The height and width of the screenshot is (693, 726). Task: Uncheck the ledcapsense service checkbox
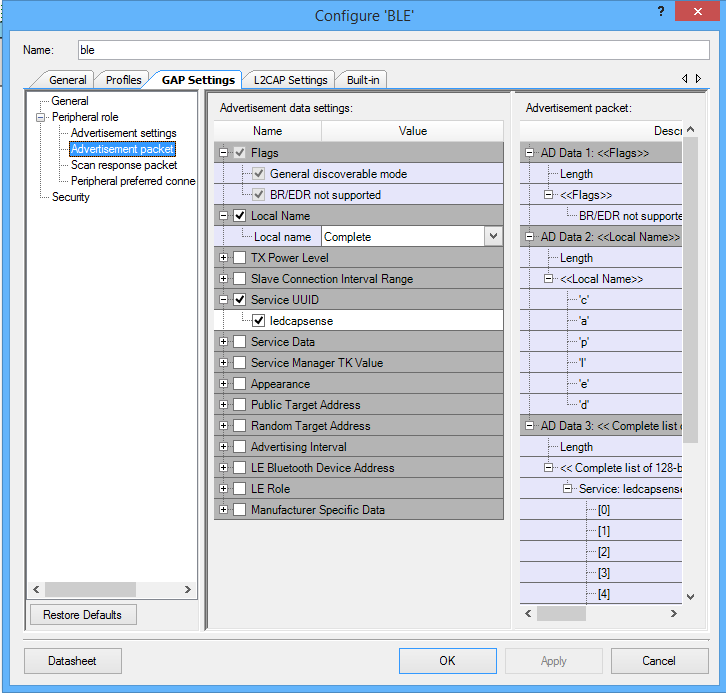click(x=258, y=321)
